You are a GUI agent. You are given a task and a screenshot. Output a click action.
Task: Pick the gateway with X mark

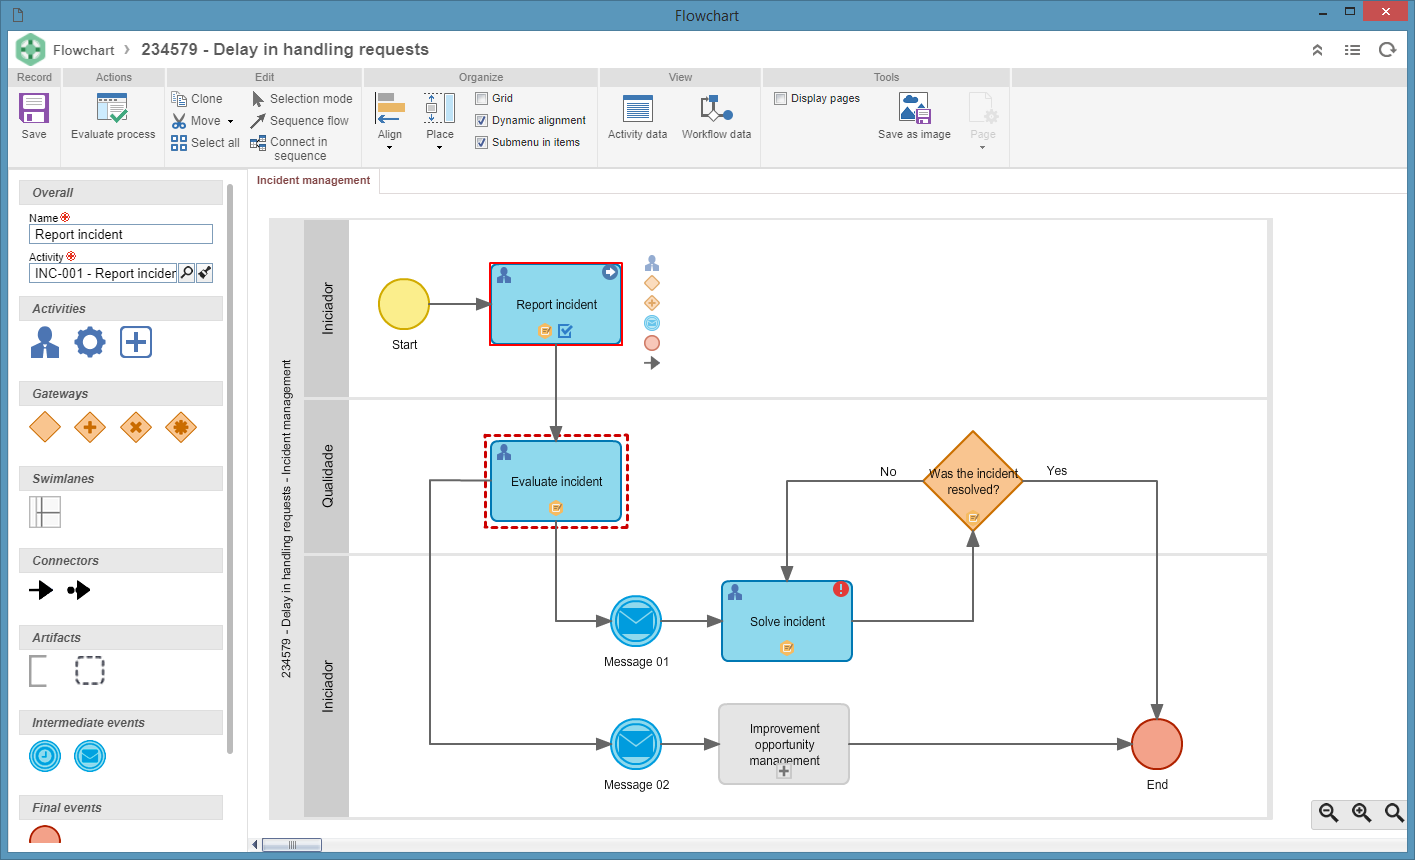[x=136, y=427]
